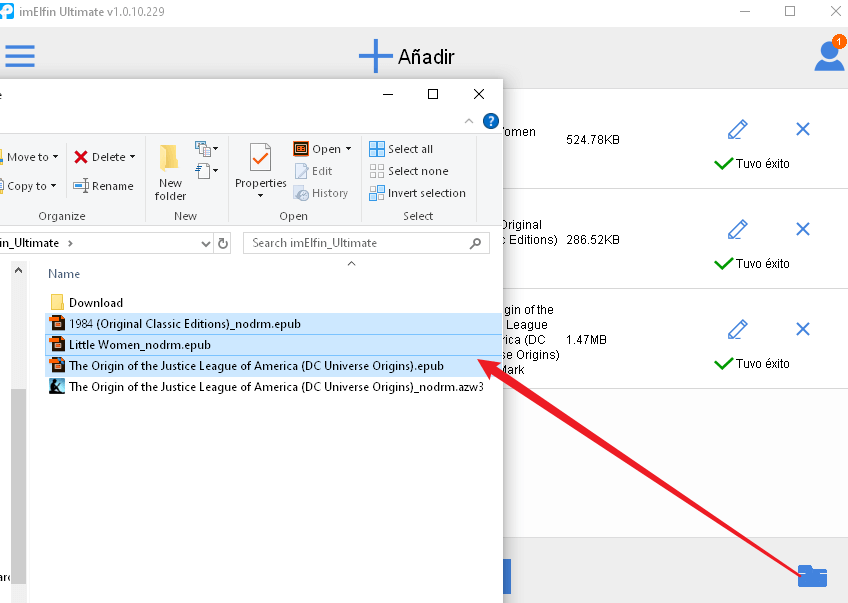Edit the Little Women book entry (524.78KB)
Image resolution: width=848 pixels, height=603 pixels.
738,129
